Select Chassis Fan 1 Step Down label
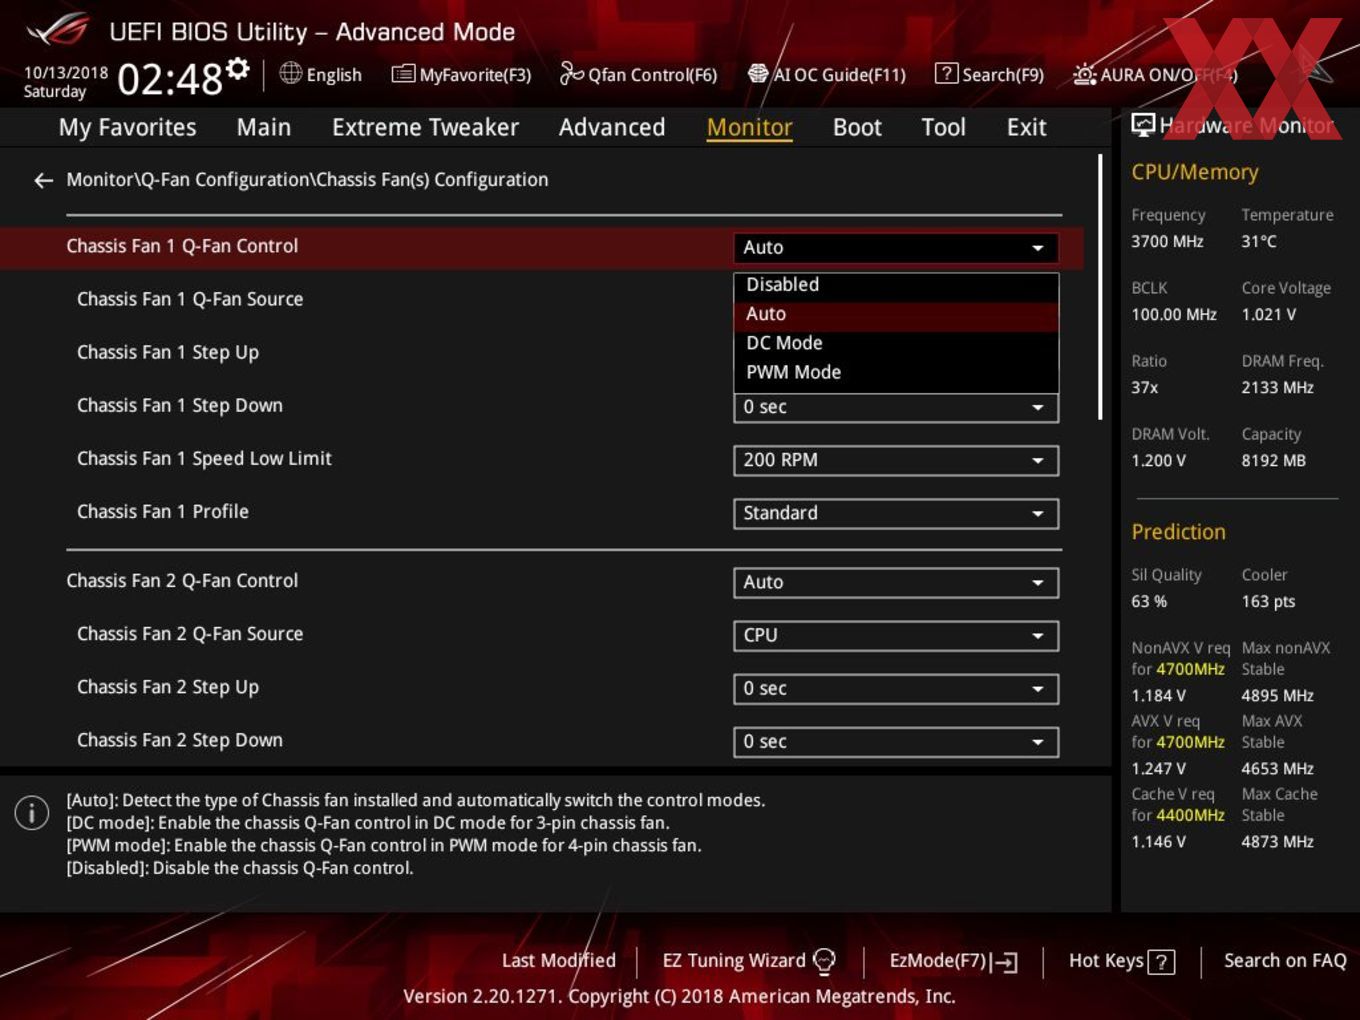 tap(180, 405)
